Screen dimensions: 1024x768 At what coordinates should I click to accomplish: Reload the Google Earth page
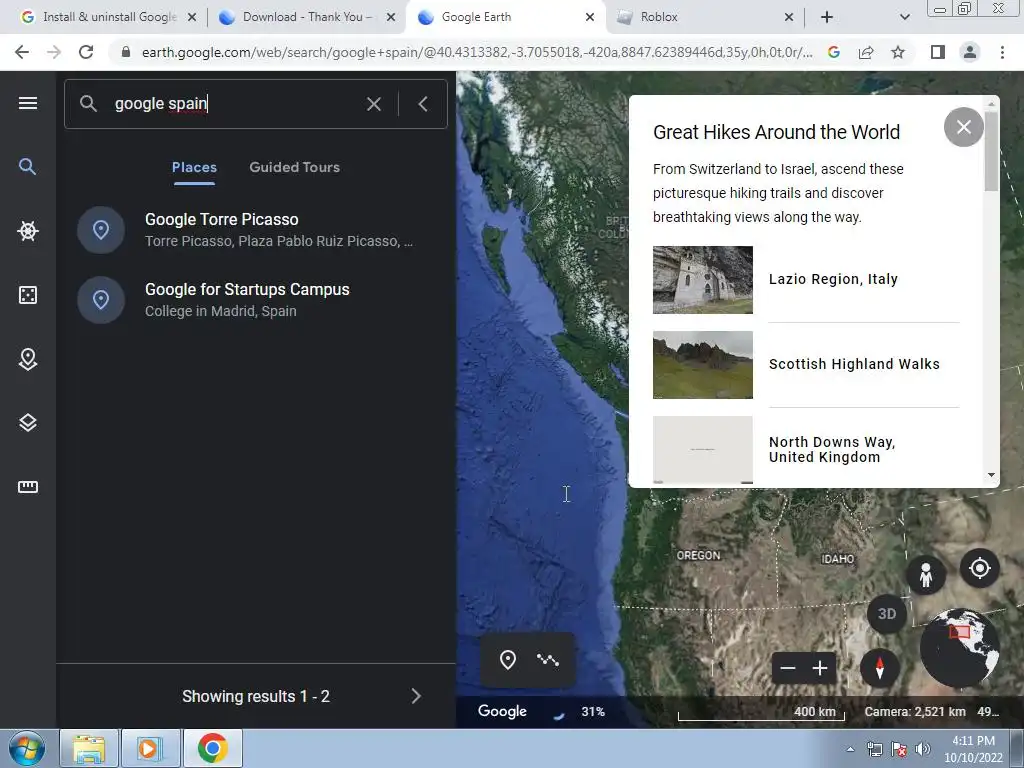pyautogui.click(x=86, y=52)
